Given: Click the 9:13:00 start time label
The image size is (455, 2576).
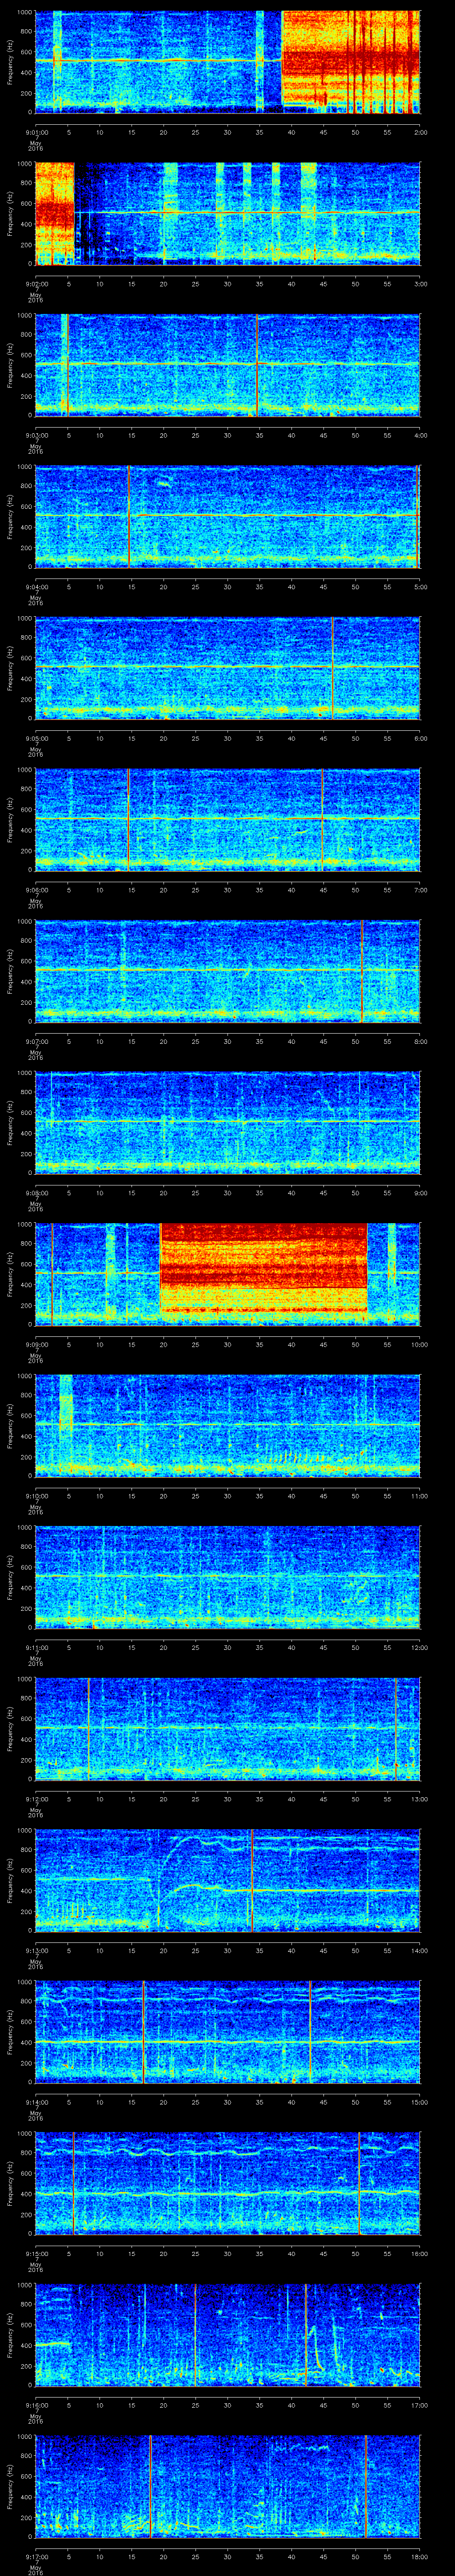Looking at the screenshot, I should tap(37, 1951).
